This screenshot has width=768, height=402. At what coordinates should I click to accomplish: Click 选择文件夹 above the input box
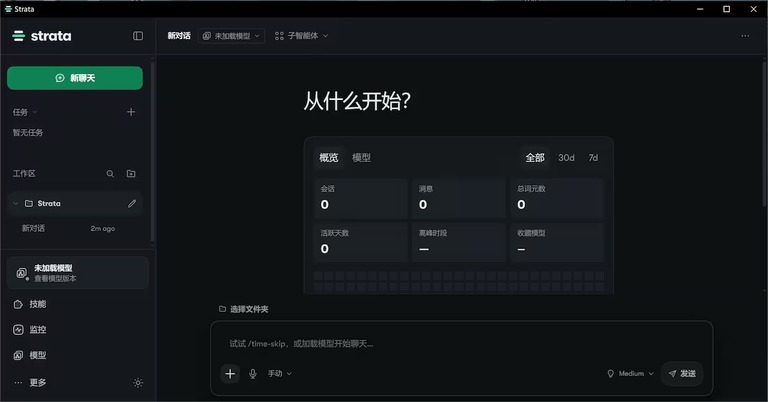[x=243, y=309]
